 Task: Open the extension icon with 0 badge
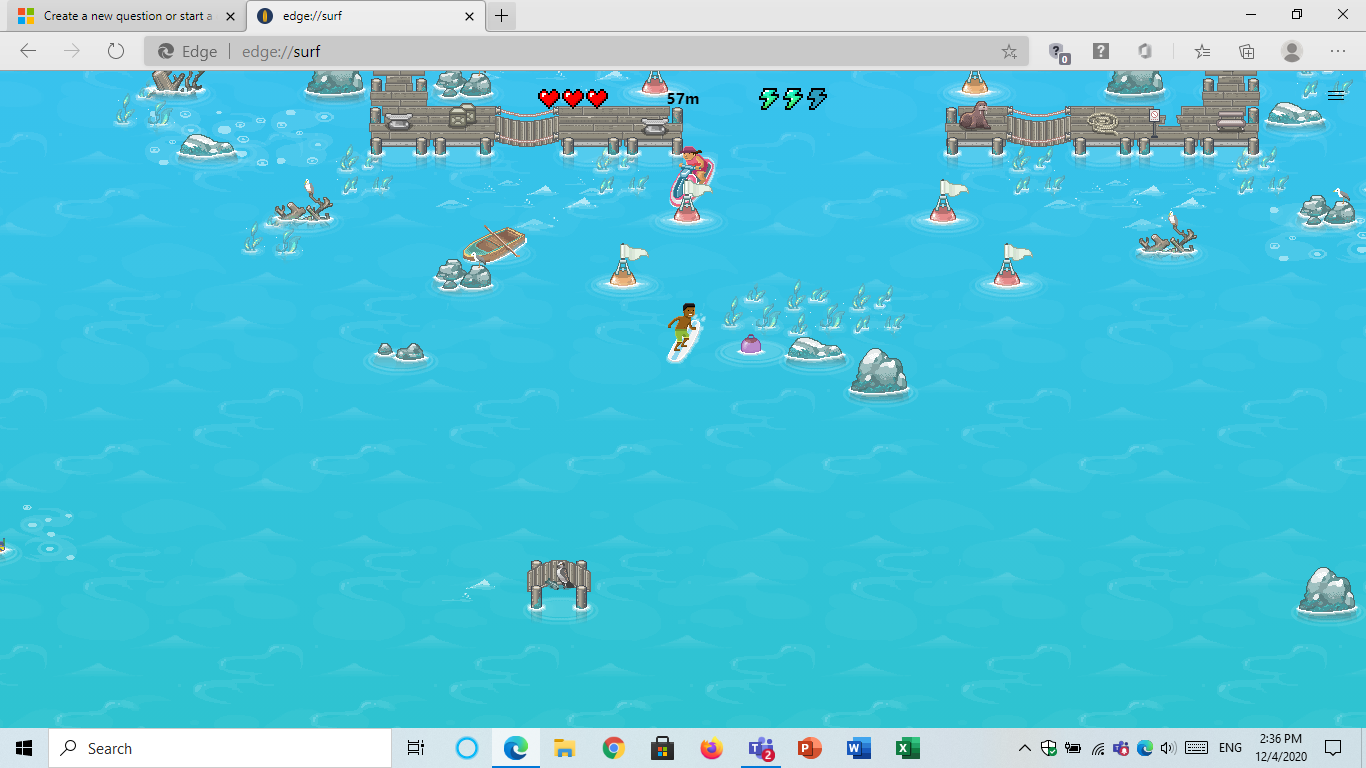(1058, 52)
